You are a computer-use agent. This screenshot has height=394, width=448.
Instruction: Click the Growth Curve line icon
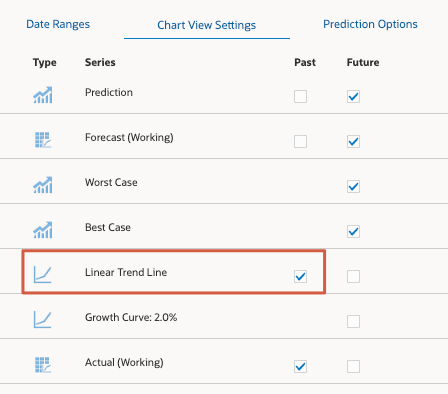click(x=42, y=320)
